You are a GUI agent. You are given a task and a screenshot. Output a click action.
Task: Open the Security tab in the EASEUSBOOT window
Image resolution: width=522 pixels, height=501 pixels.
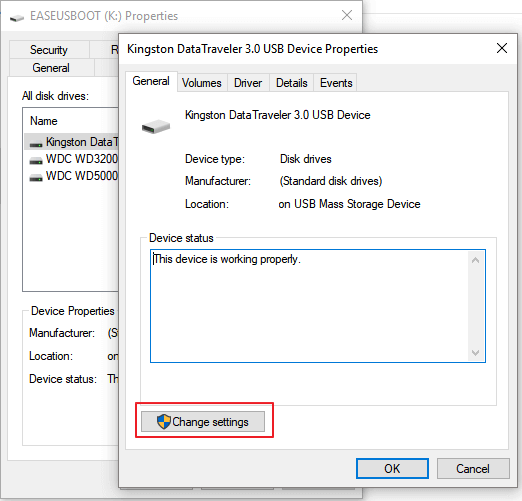point(49,50)
